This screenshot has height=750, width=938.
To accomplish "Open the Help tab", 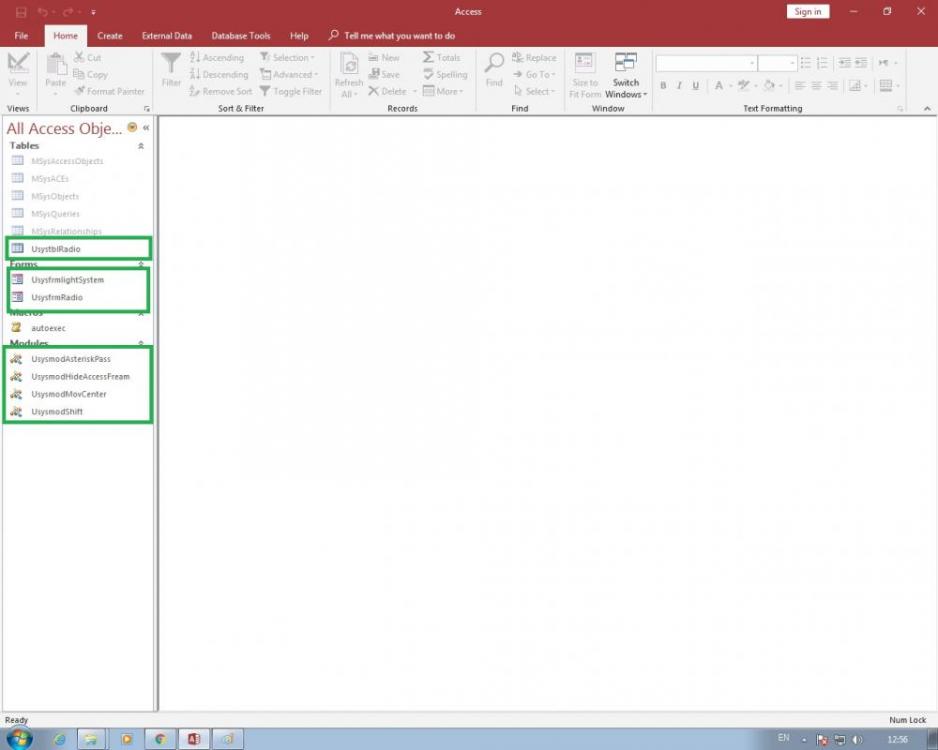I will coord(299,36).
